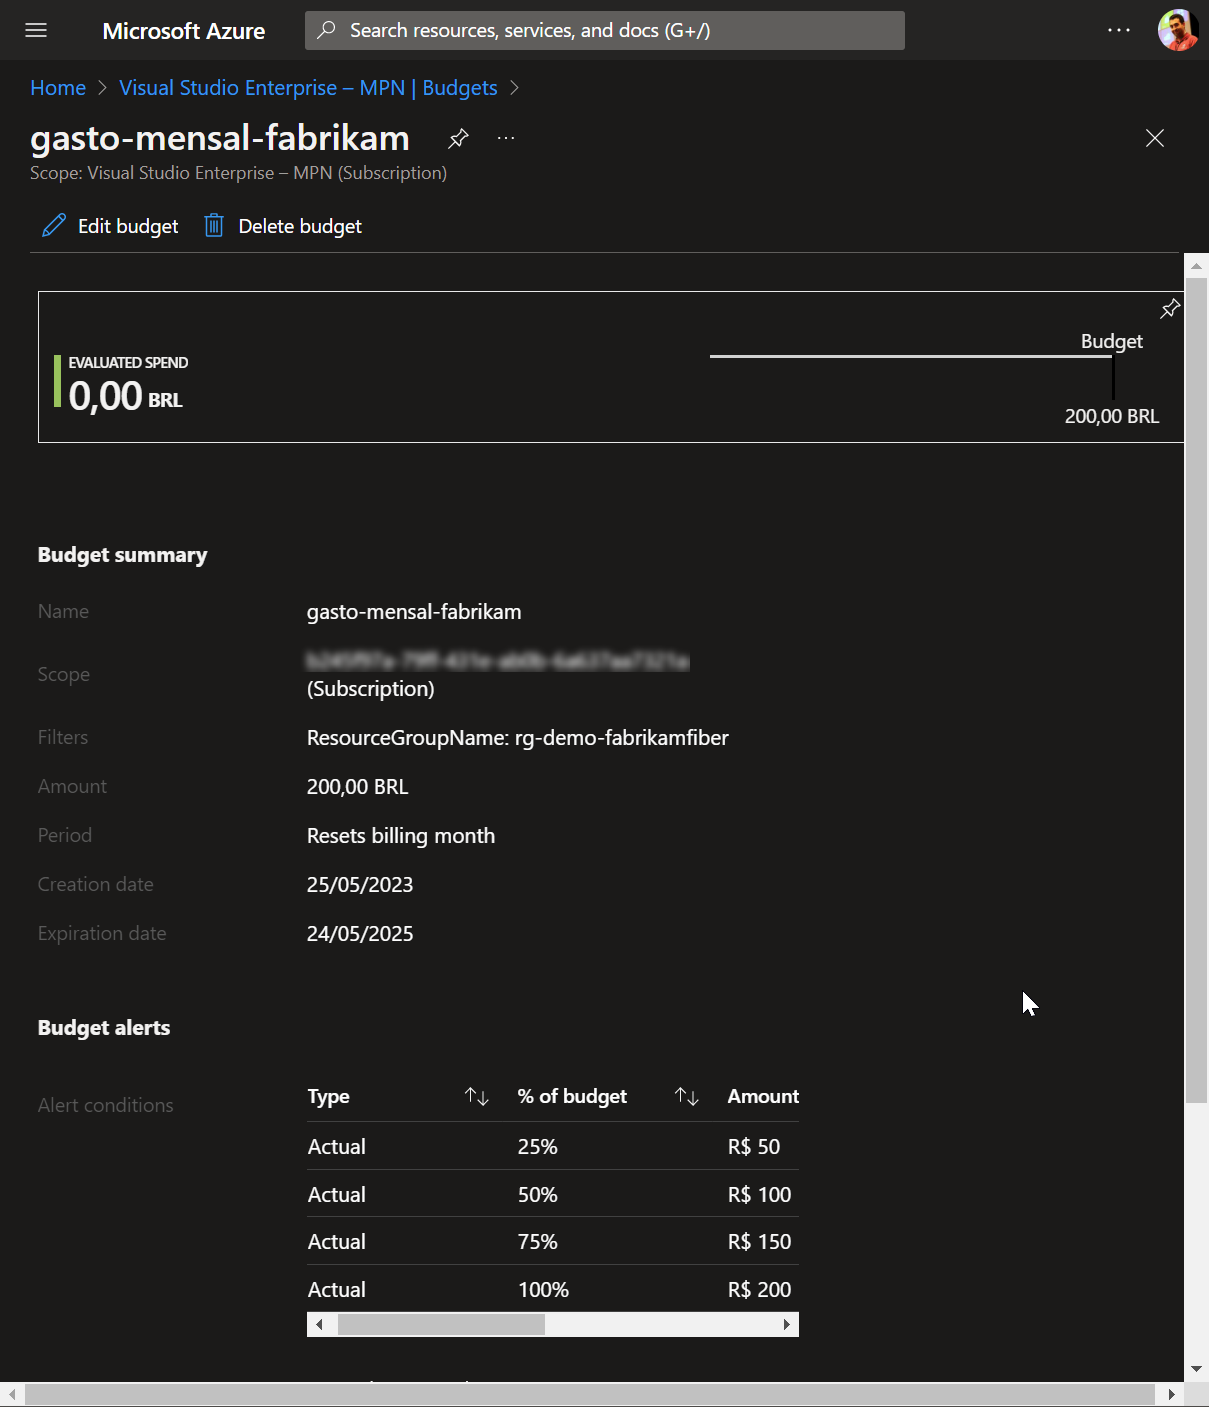
Task: Click the bottom scrollbar left arrow
Action: click(x=12, y=1394)
